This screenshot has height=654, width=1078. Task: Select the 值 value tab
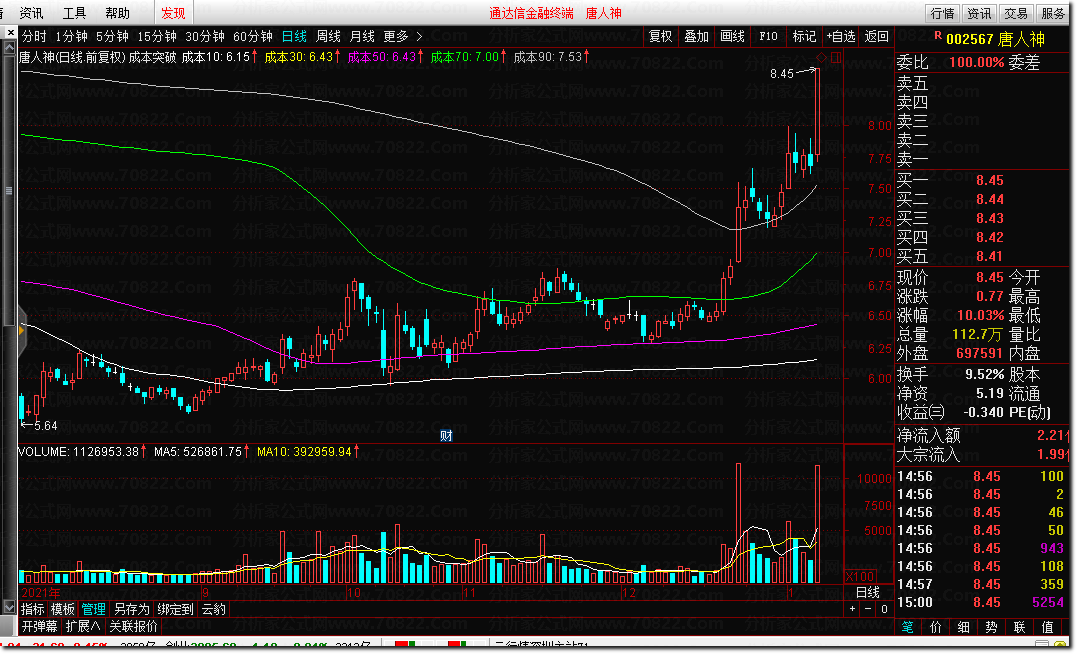(1048, 626)
